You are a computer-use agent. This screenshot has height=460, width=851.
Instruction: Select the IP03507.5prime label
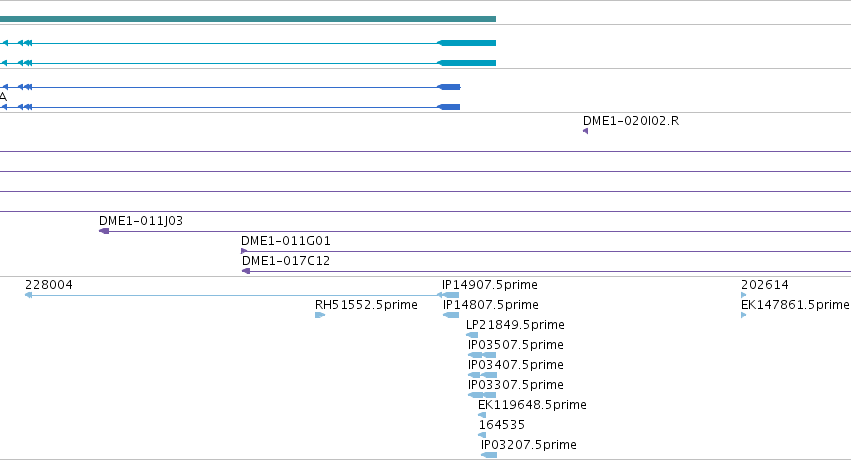point(516,345)
